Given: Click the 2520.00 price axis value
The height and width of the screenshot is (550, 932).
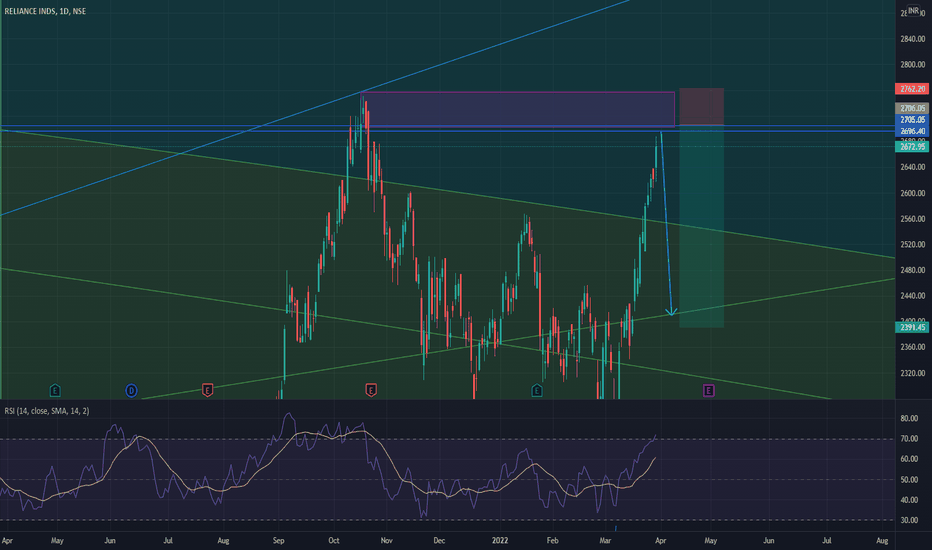Looking at the screenshot, I should coord(912,244).
